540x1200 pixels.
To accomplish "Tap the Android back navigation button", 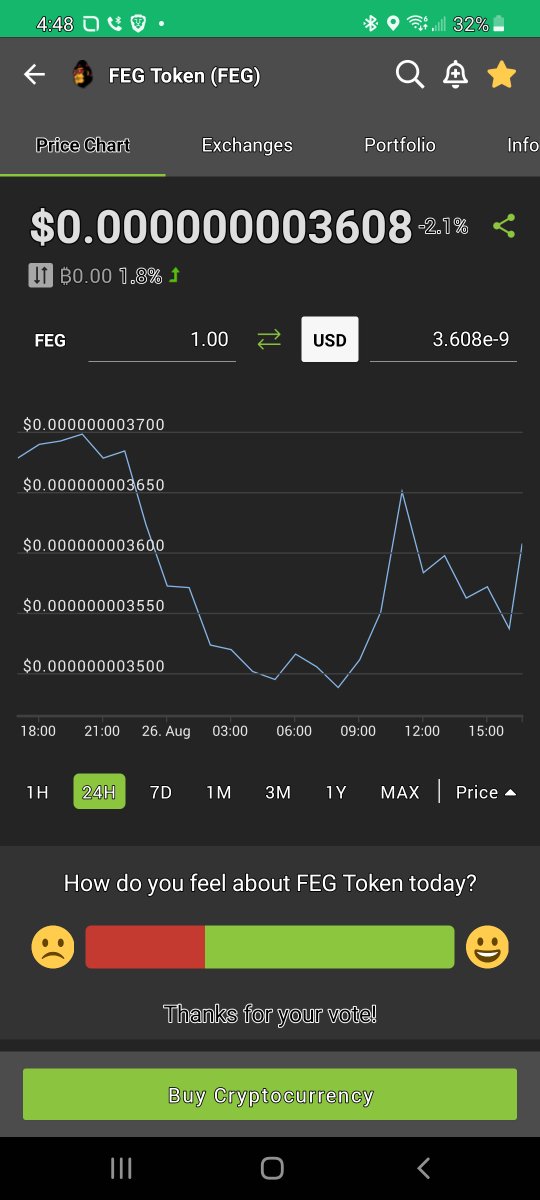I will [x=423, y=1168].
